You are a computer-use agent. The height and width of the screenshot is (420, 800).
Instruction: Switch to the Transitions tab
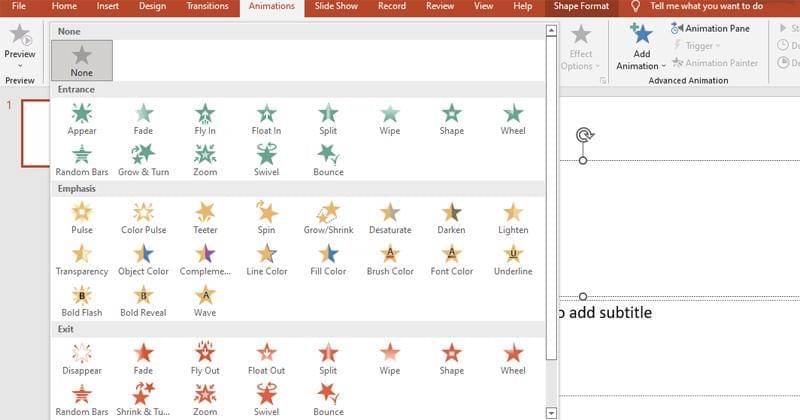click(207, 7)
